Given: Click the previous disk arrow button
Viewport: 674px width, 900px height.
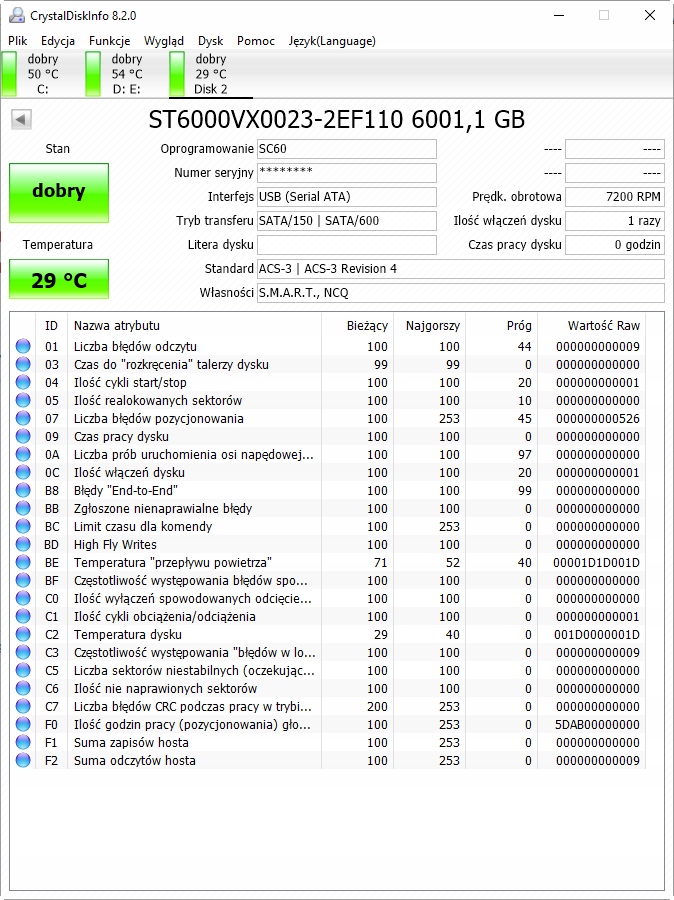Looking at the screenshot, I should (x=21, y=119).
